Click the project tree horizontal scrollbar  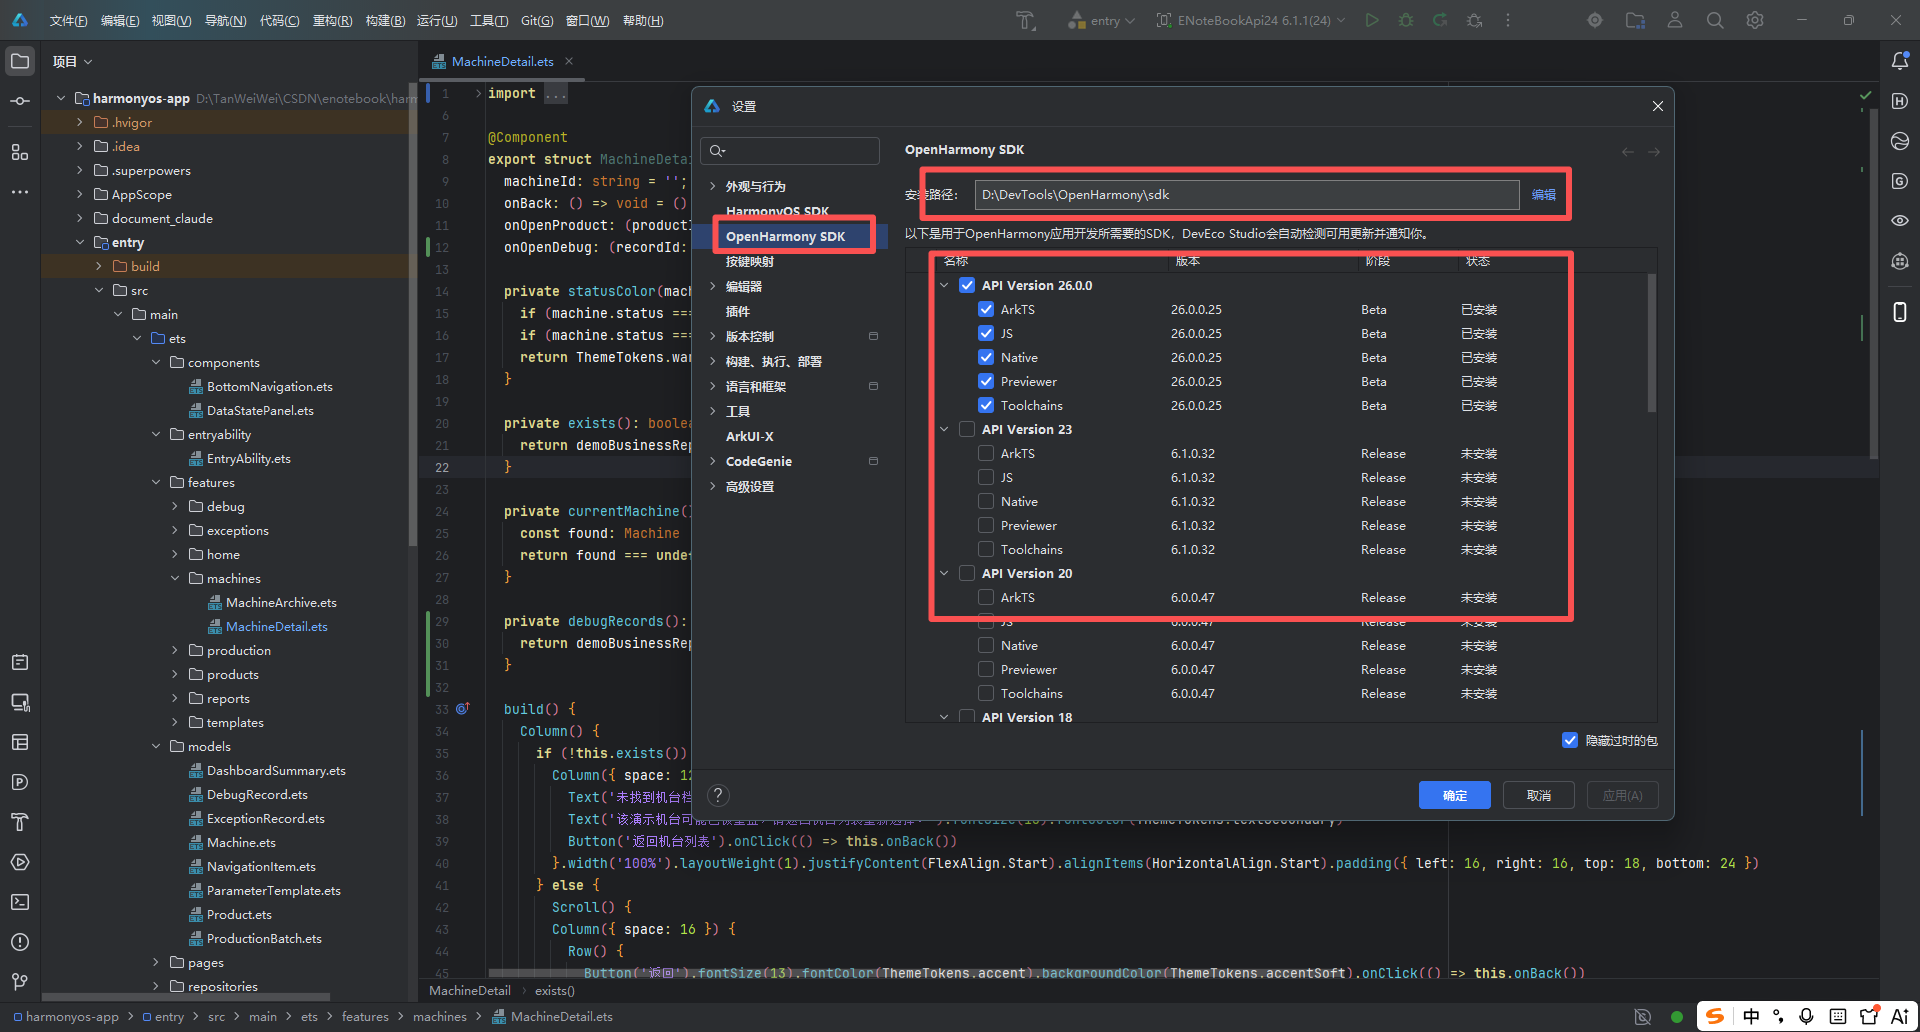coord(186,996)
